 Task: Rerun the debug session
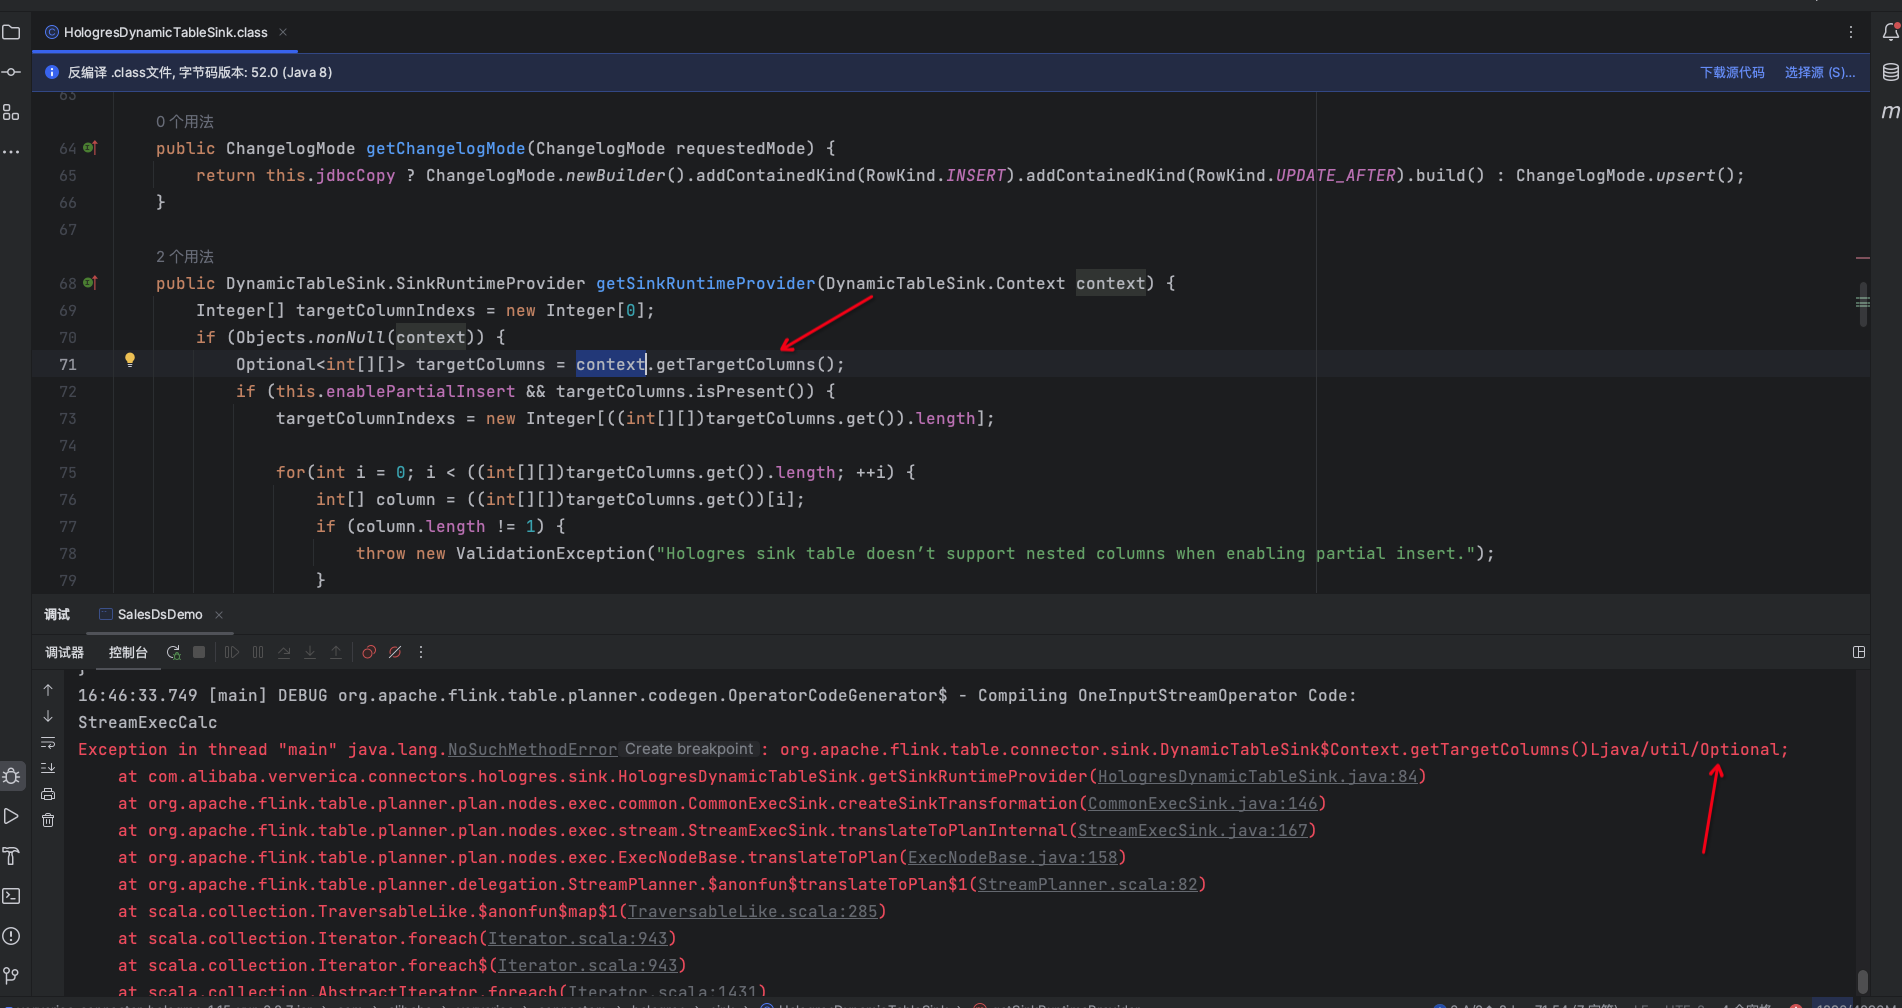pyautogui.click(x=173, y=652)
